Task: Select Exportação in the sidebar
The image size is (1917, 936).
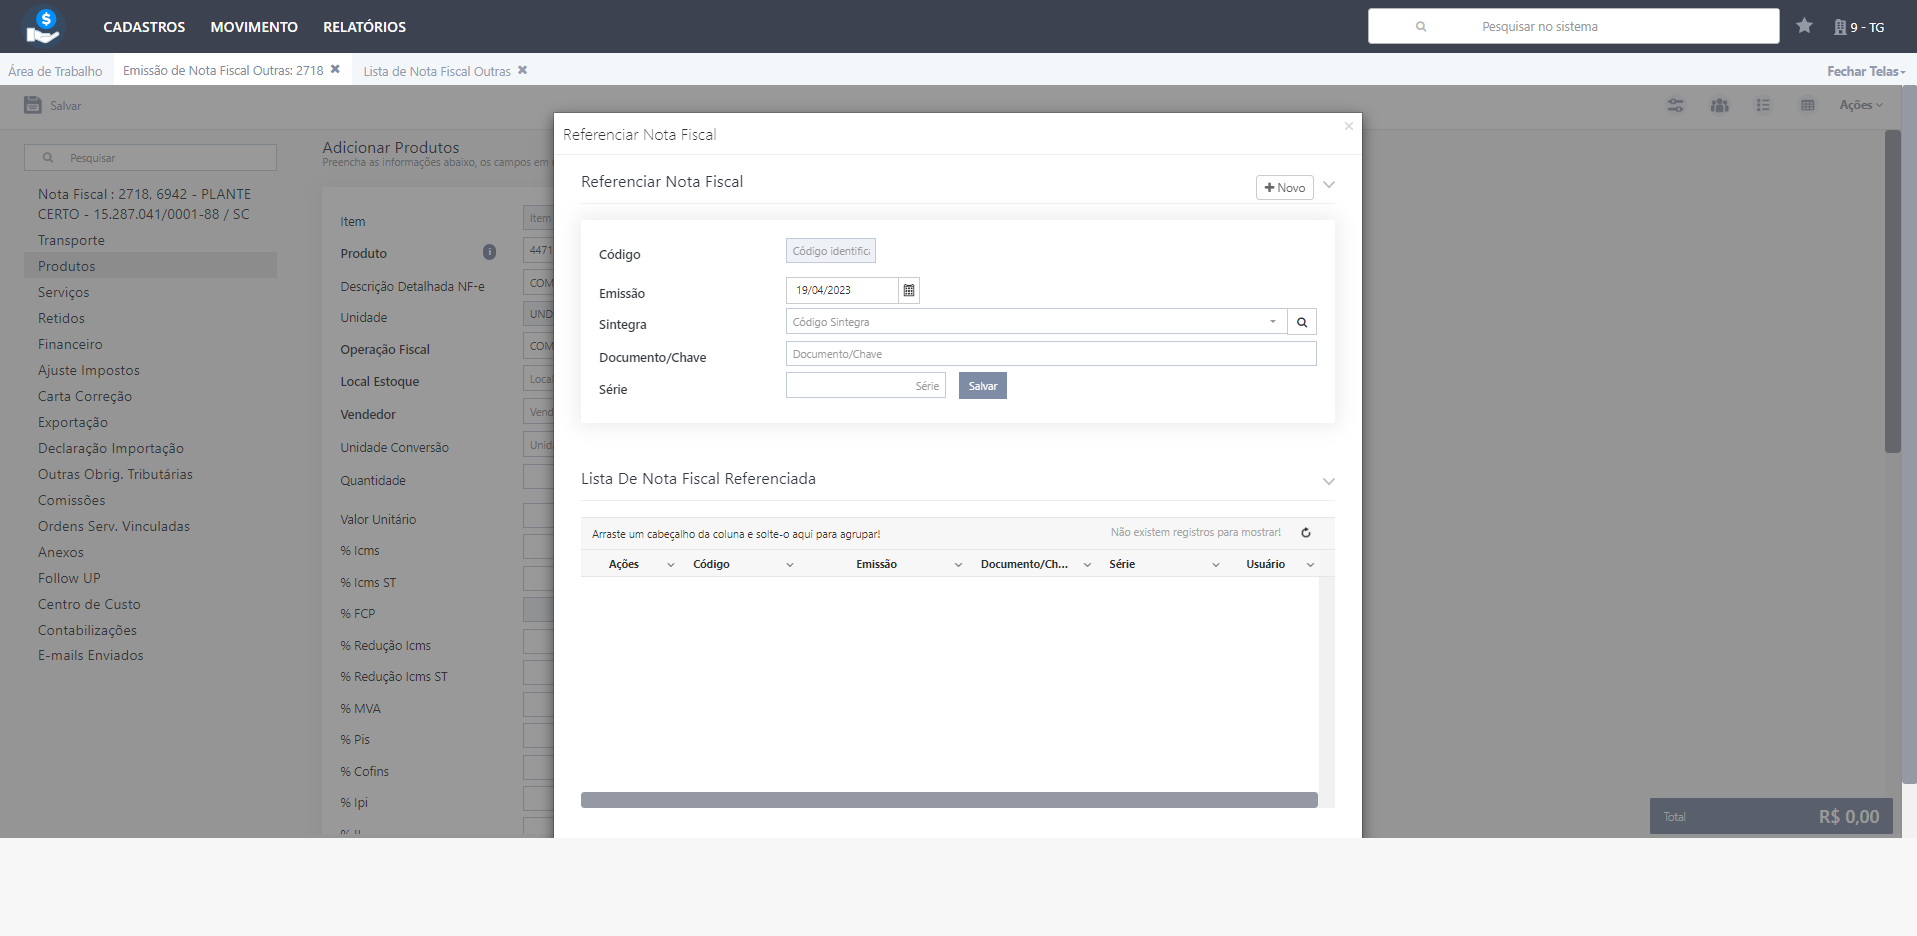Action: (73, 422)
